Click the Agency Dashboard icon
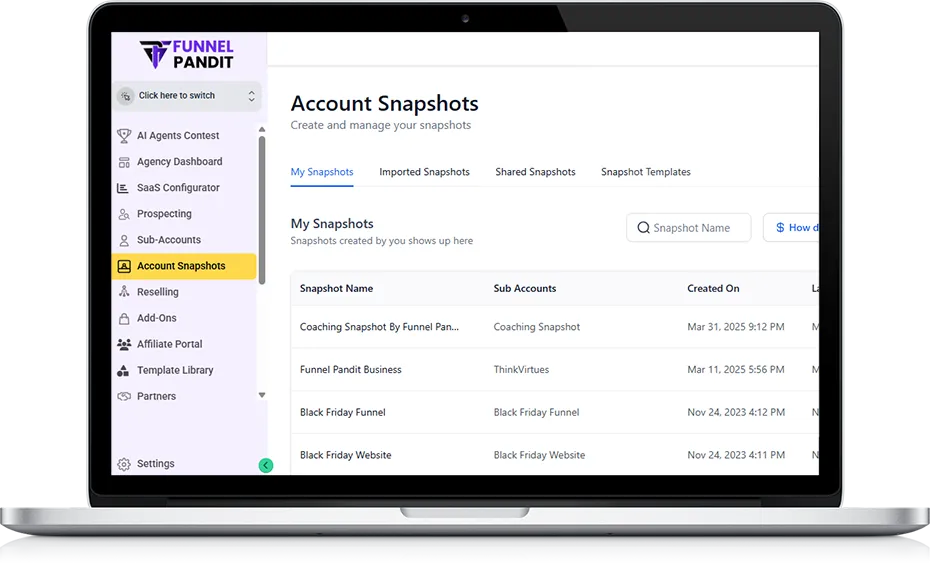The height and width of the screenshot is (563, 930). pyautogui.click(x=124, y=162)
